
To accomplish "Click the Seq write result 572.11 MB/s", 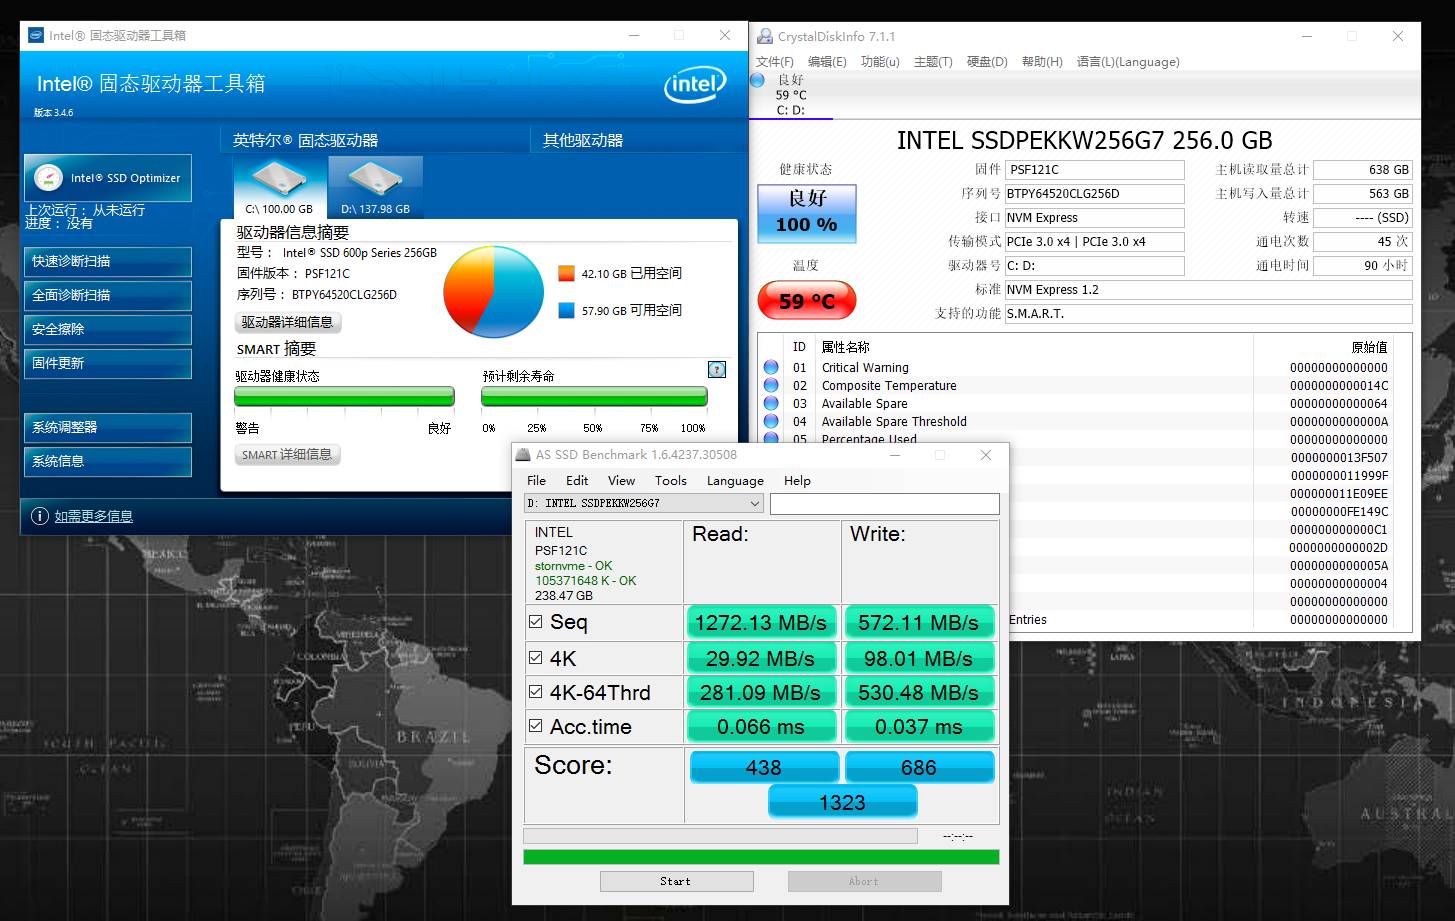I will 919,622.
